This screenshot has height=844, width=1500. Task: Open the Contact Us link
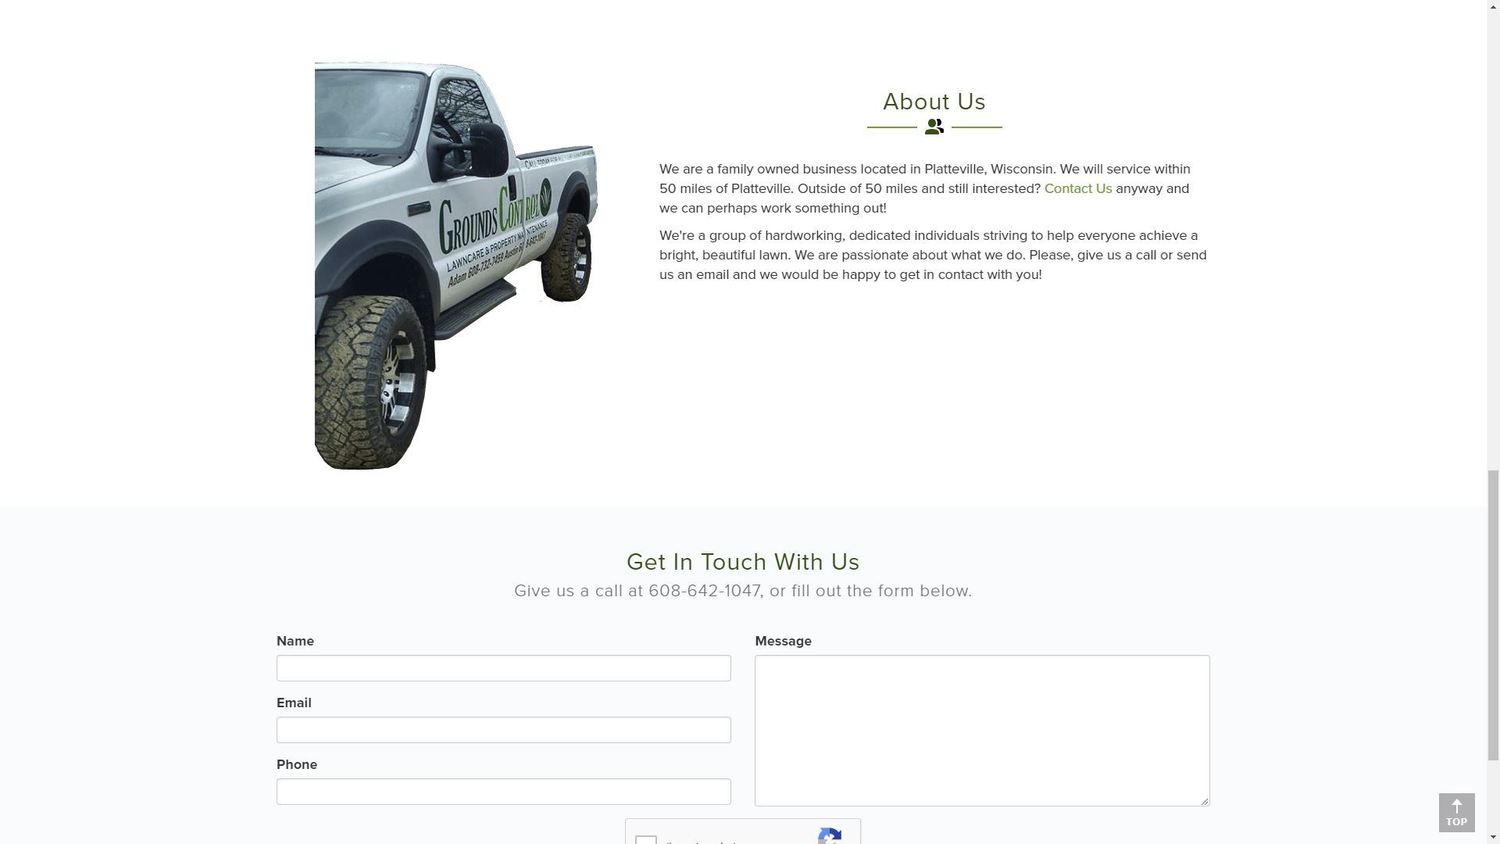1078,189
